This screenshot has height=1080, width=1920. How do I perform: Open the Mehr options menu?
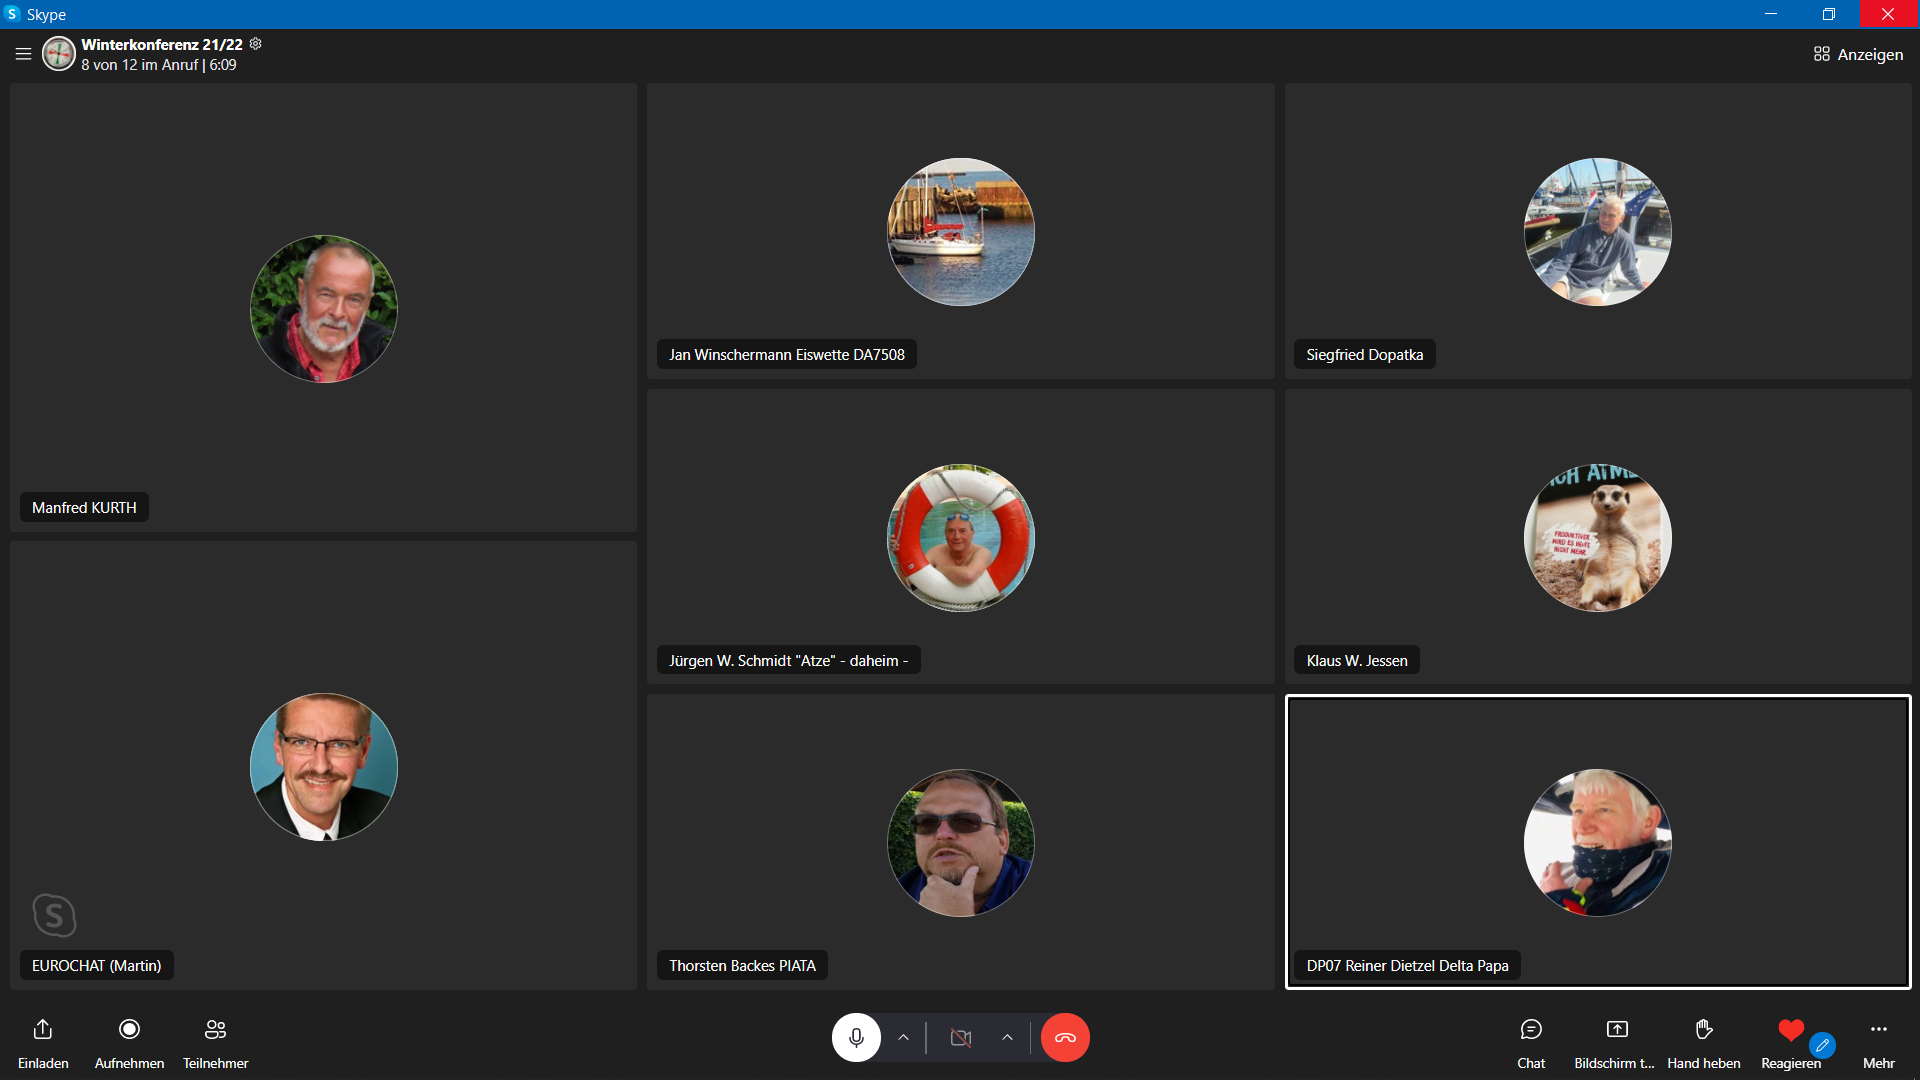pyautogui.click(x=1878, y=1030)
